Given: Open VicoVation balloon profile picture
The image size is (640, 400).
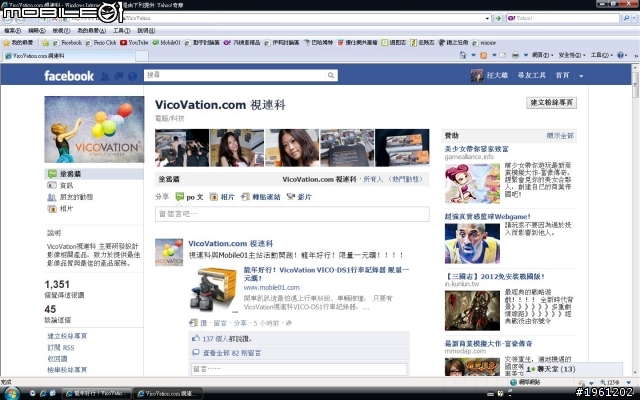Looking at the screenshot, I should coord(94,129).
